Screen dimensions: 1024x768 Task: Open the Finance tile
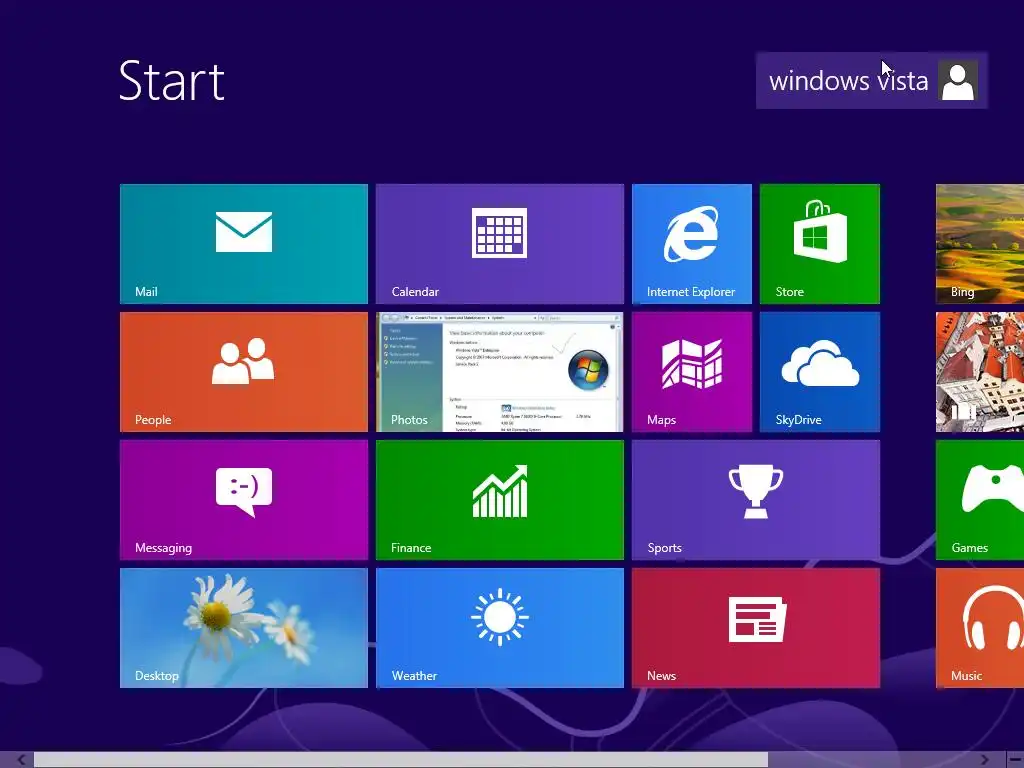pos(500,500)
